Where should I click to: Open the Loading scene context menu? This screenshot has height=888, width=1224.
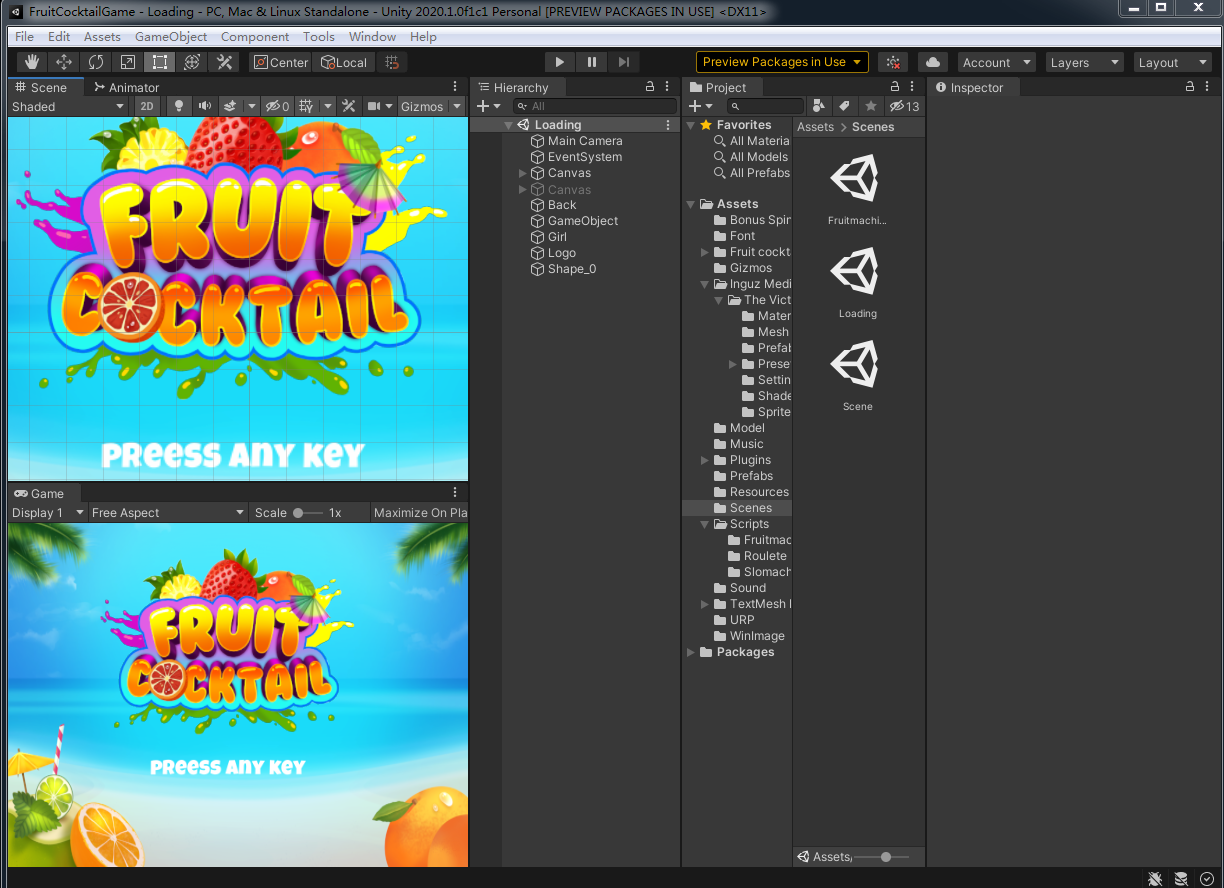[x=668, y=125]
